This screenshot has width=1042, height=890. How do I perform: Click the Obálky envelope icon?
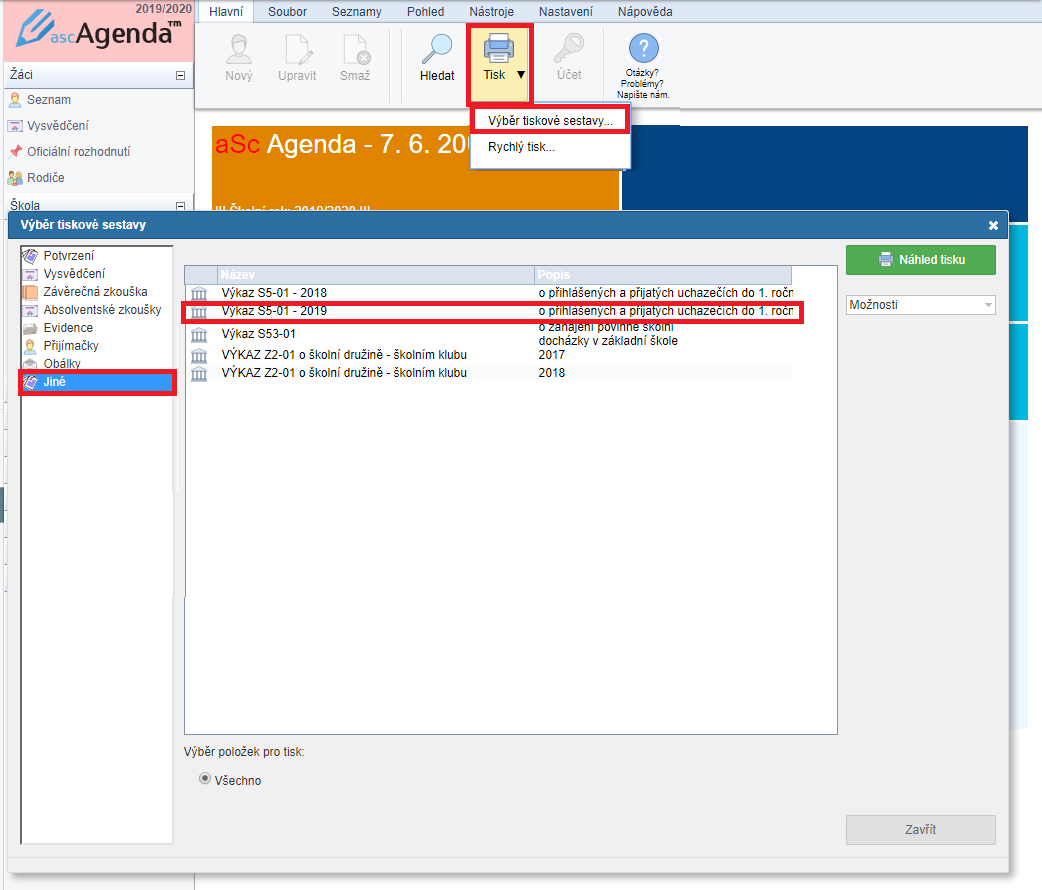30,364
